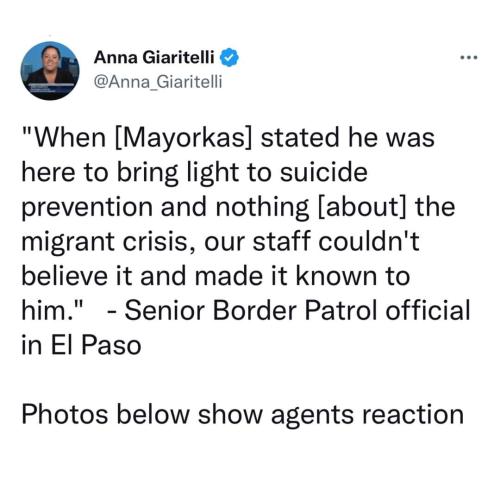
Task: Click the word "suicide" in the tweet
Action: (x=324, y=172)
